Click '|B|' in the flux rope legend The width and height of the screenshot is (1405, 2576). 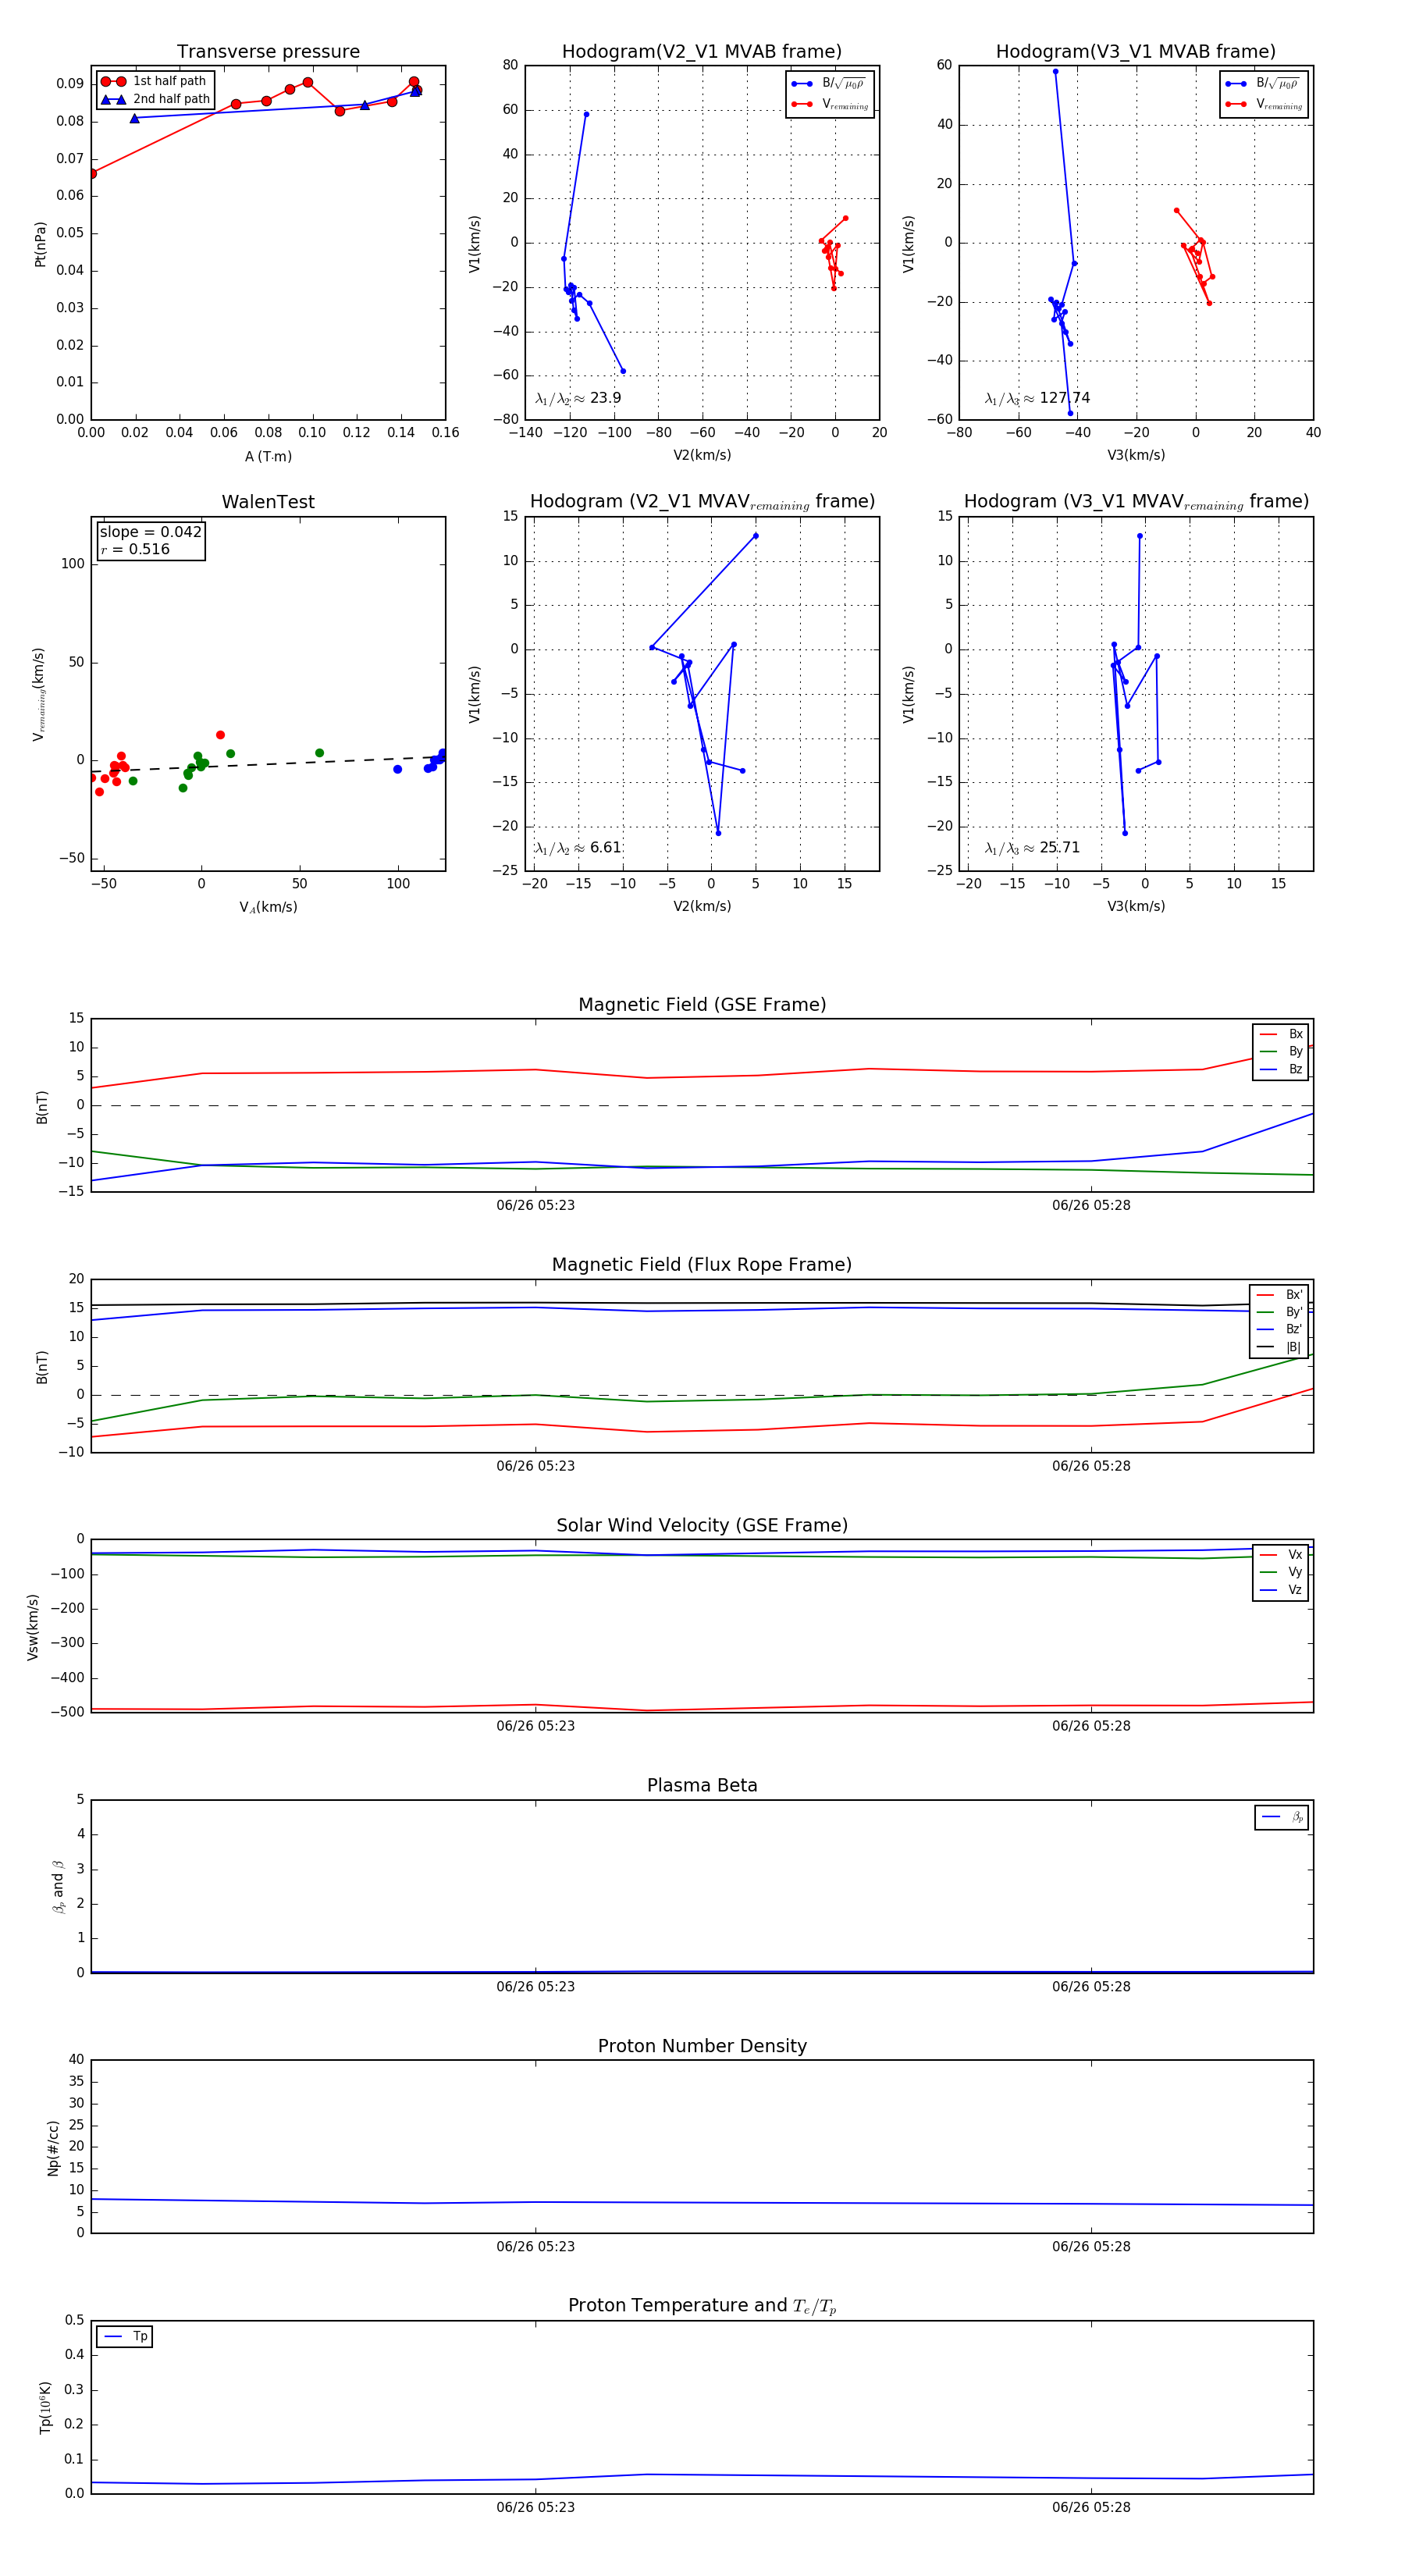coord(1279,1348)
